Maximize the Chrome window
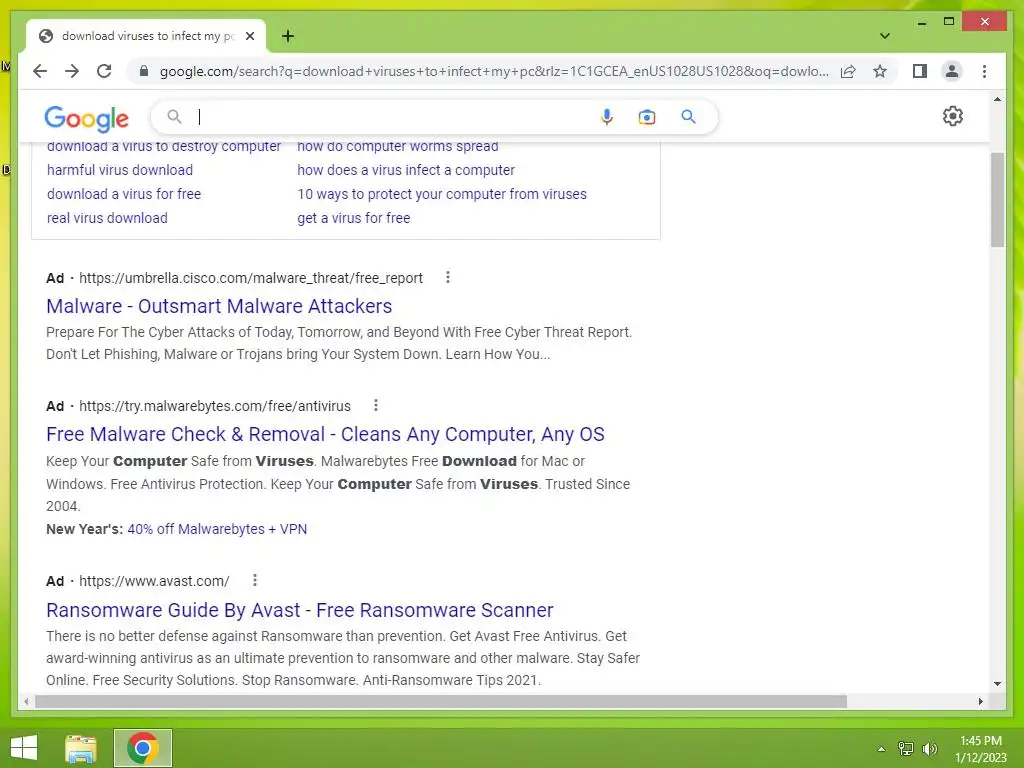This screenshot has height=768, width=1024. [949, 22]
